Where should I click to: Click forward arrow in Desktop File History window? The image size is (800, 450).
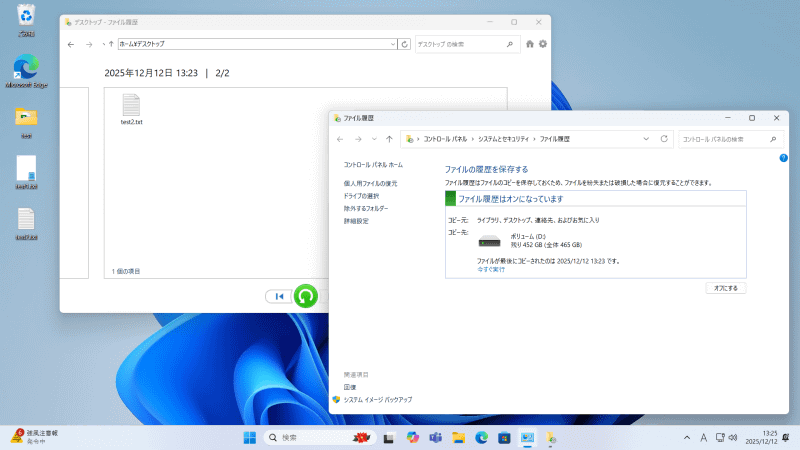tap(89, 45)
